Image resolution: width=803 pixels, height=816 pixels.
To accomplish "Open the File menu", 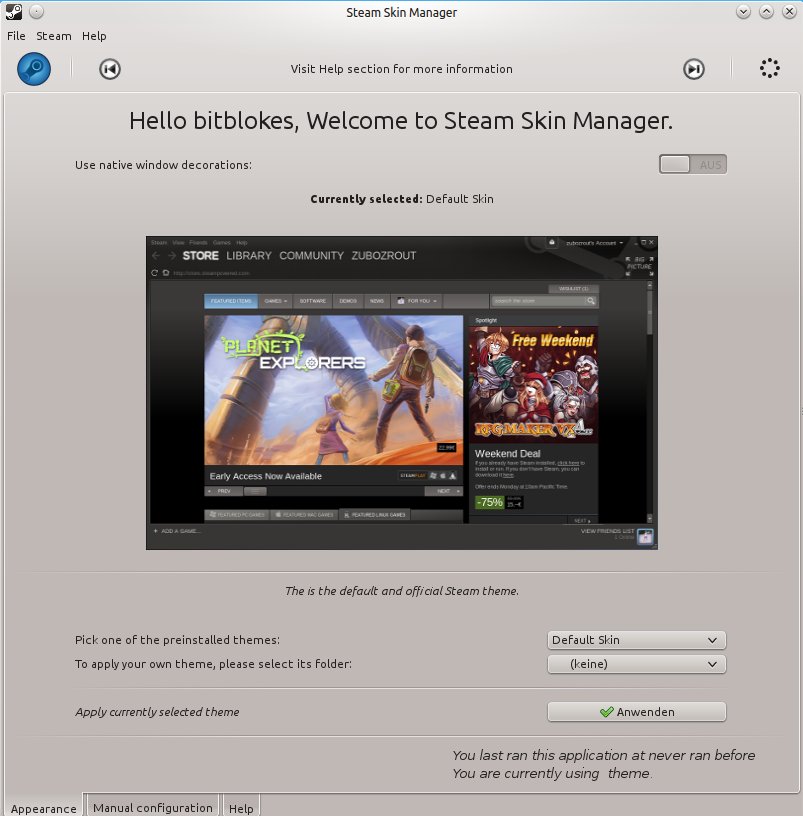I will click(16, 36).
